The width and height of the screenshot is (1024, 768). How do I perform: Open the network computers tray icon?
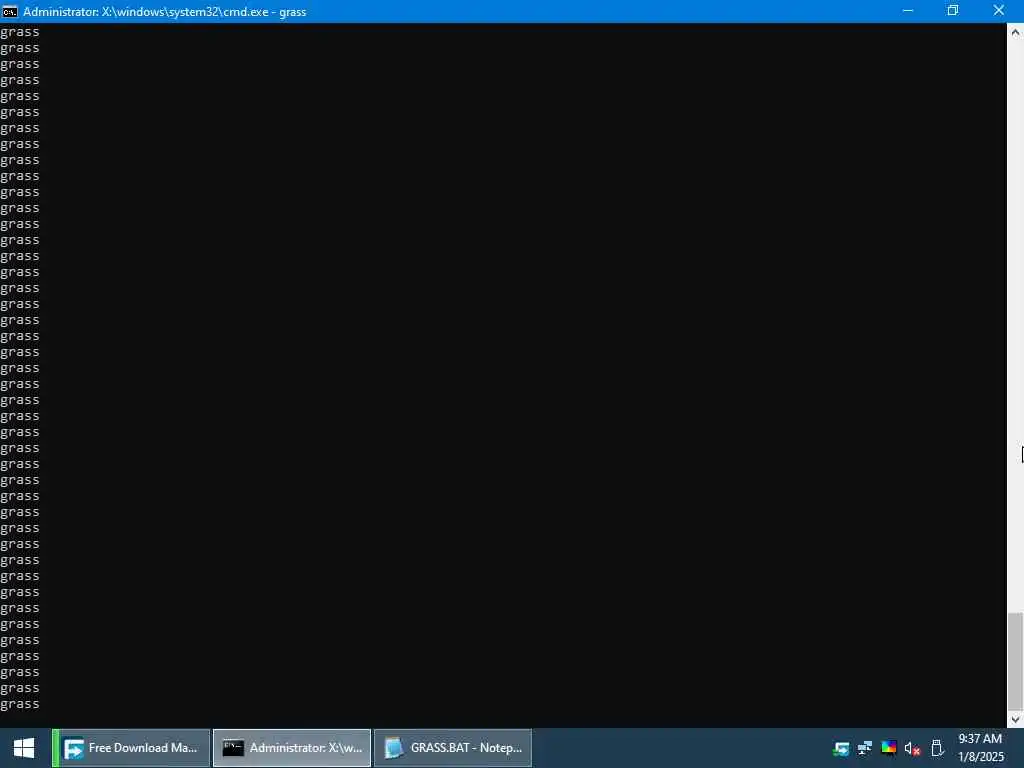(x=865, y=748)
